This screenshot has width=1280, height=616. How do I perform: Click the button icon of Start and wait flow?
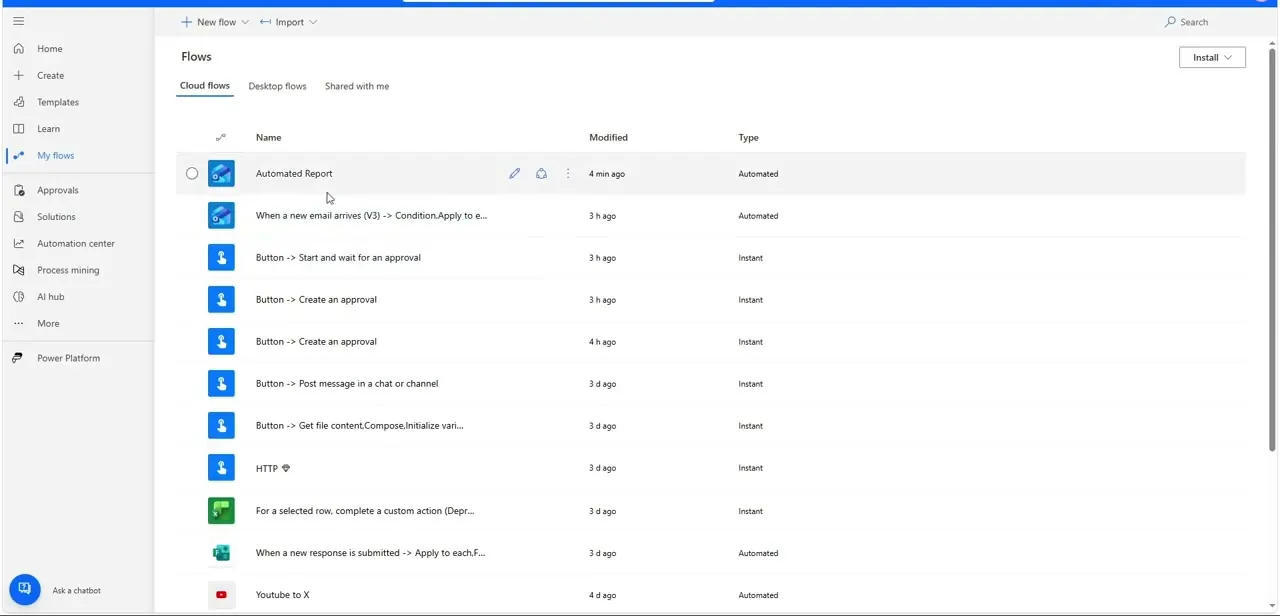(221, 257)
